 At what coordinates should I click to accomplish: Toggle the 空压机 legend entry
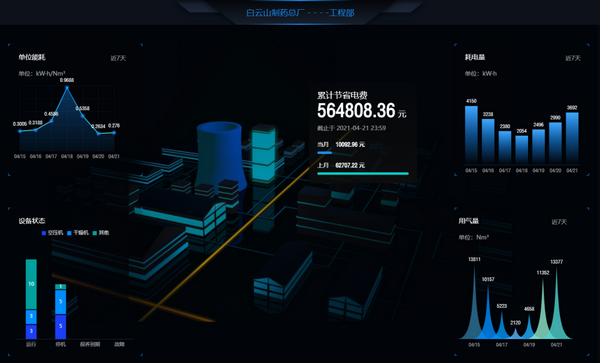[52, 233]
